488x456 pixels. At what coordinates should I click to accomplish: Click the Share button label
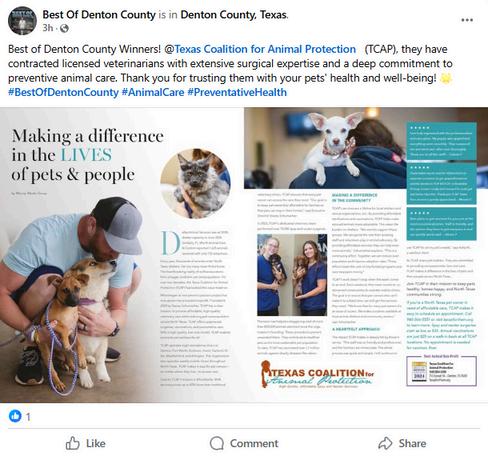pyautogui.click(x=412, y=443)
